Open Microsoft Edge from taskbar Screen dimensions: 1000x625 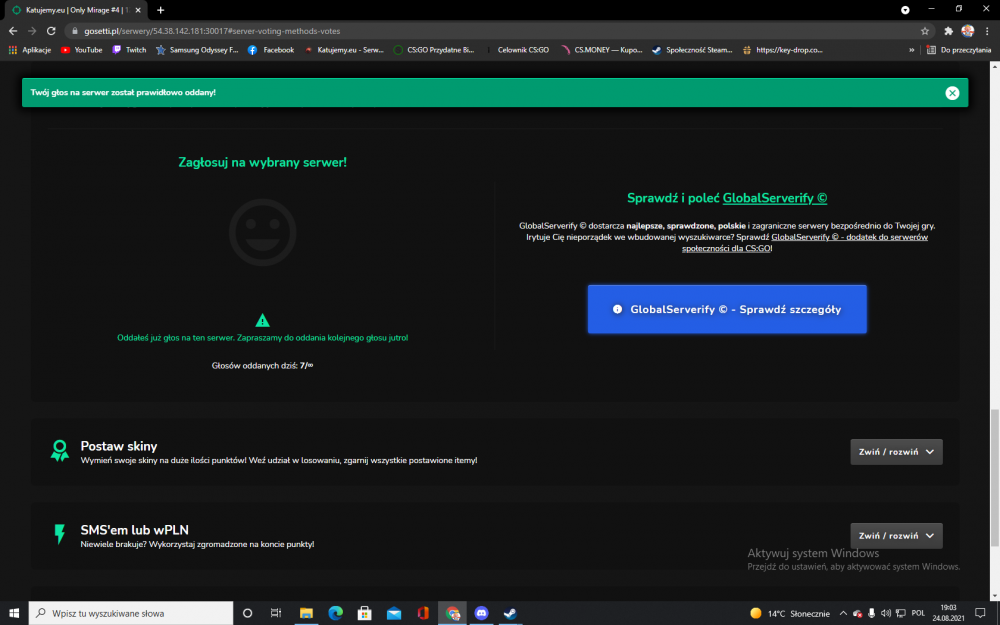[x=335, y=614]
